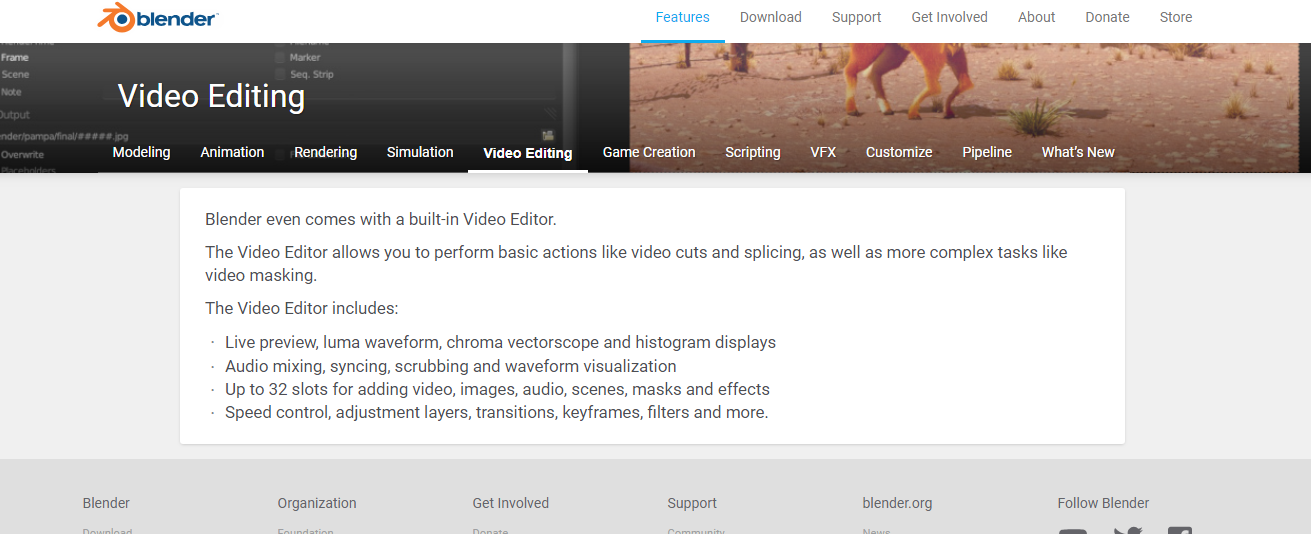Click the 'Up to 32 slots' bullet
Viewport: 1311px width, 534px height.
click(497, 389)
